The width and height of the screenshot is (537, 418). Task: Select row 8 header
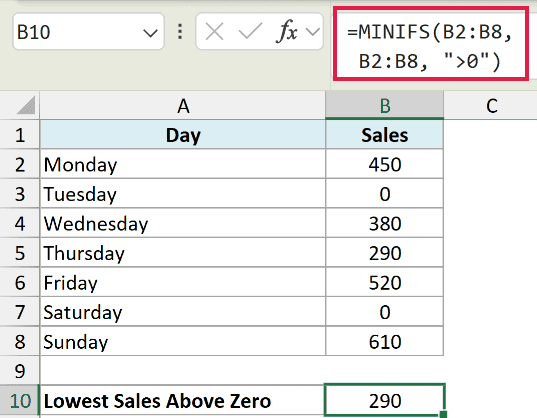(x=20, y=341)
